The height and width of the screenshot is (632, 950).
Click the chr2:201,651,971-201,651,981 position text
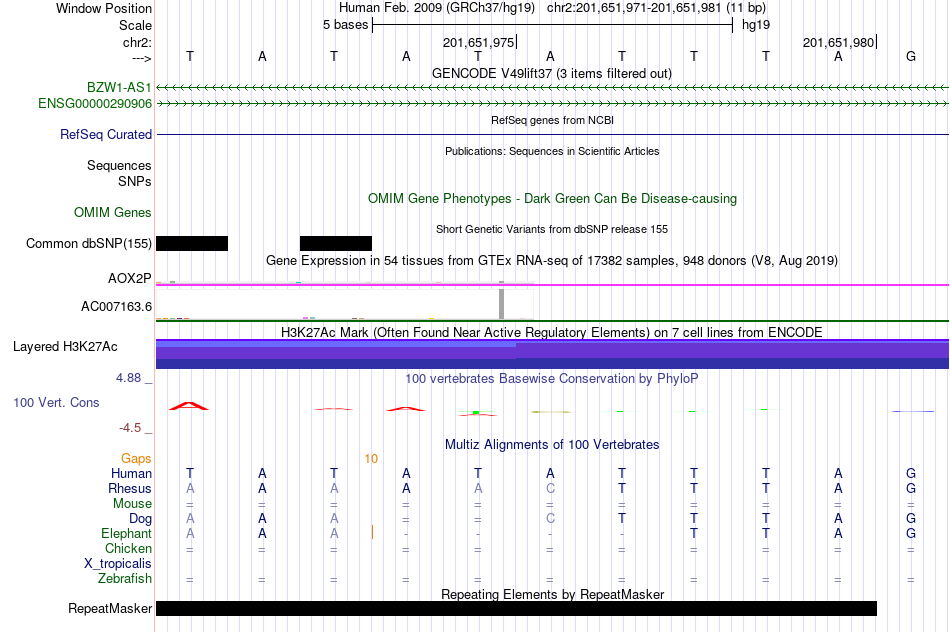point(656,8)
